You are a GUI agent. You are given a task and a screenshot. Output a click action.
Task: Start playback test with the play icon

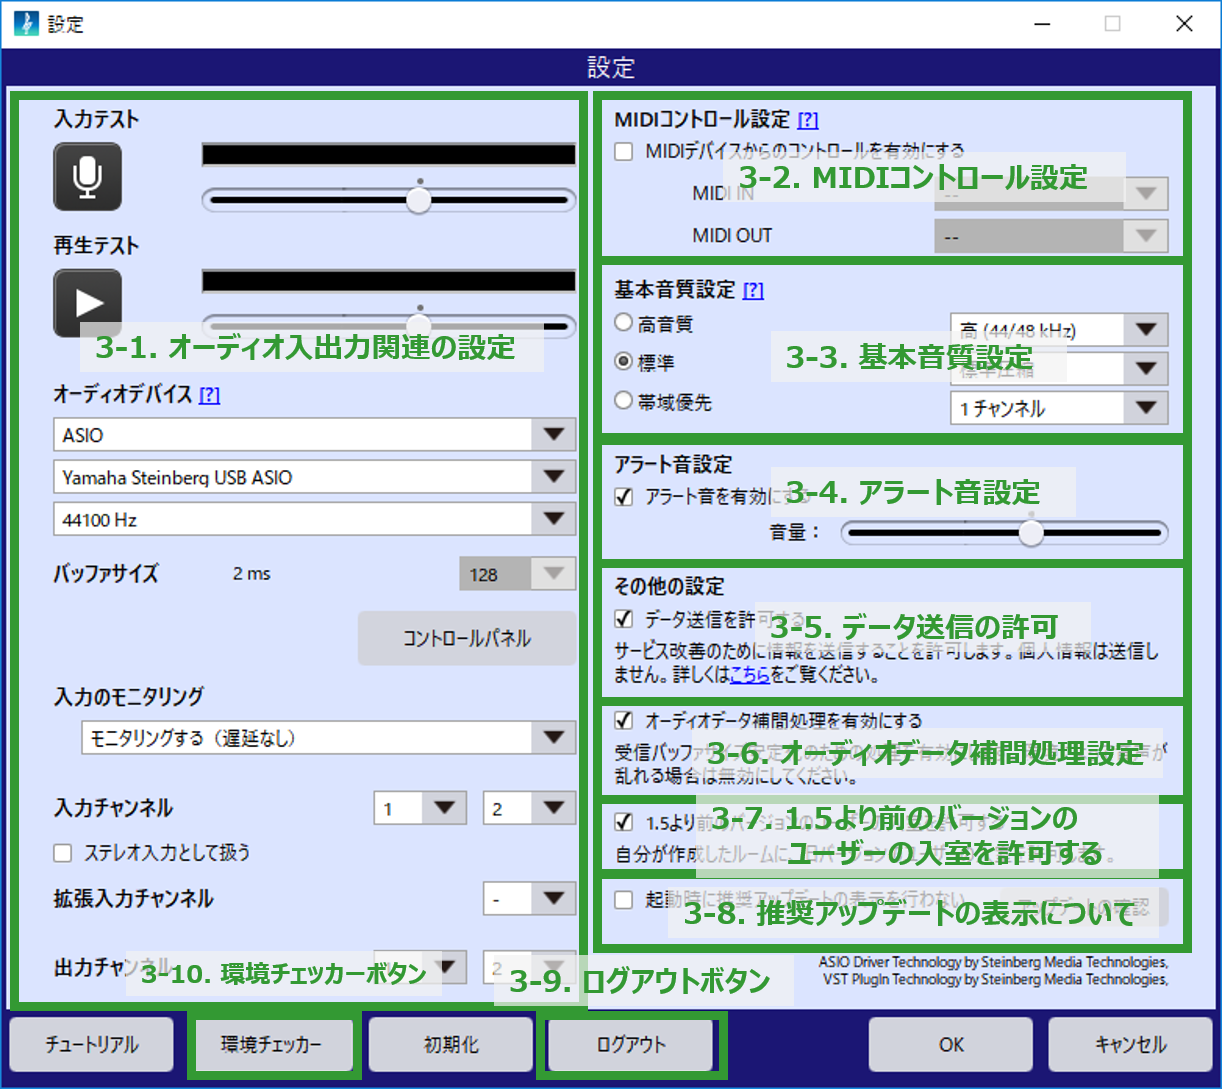(88, 302)
